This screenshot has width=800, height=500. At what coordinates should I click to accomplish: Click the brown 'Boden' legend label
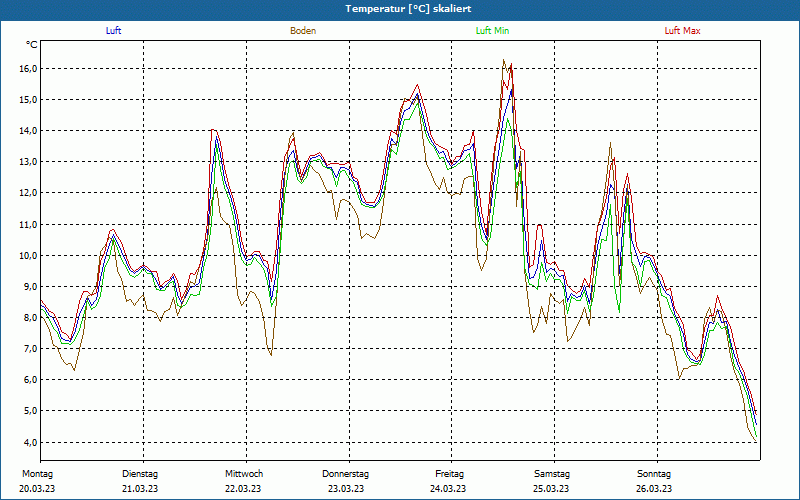tap(303, 31)
